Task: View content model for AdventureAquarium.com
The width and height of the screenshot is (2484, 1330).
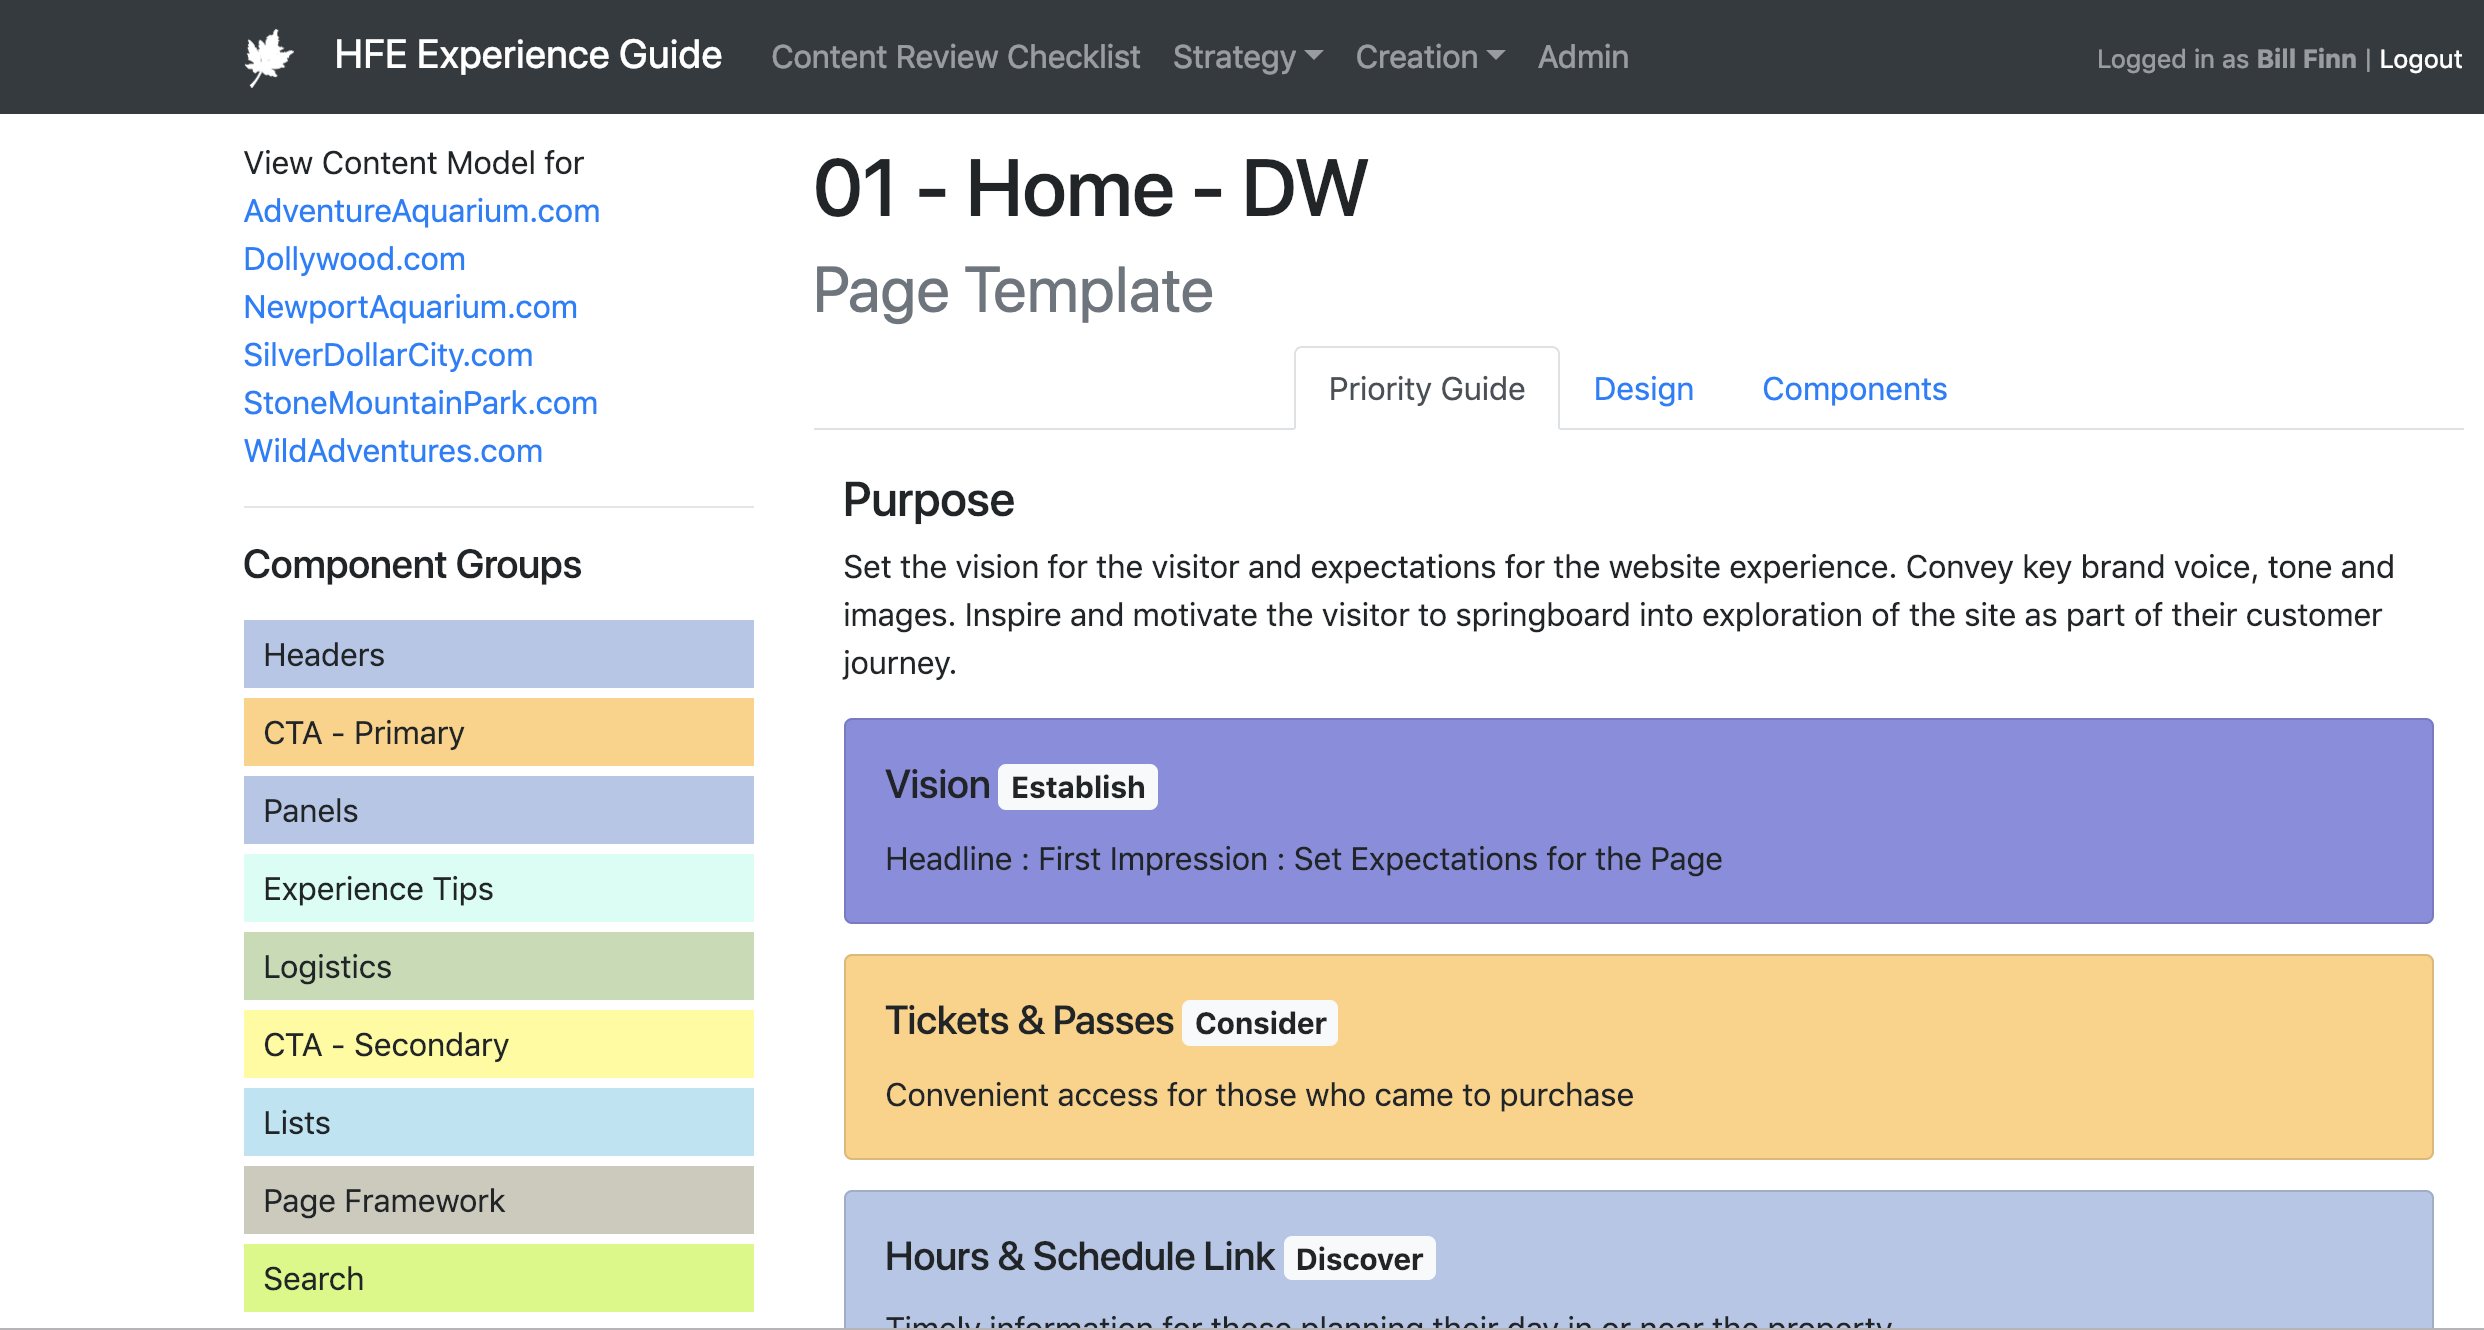Action: click(x=422, y=211)
